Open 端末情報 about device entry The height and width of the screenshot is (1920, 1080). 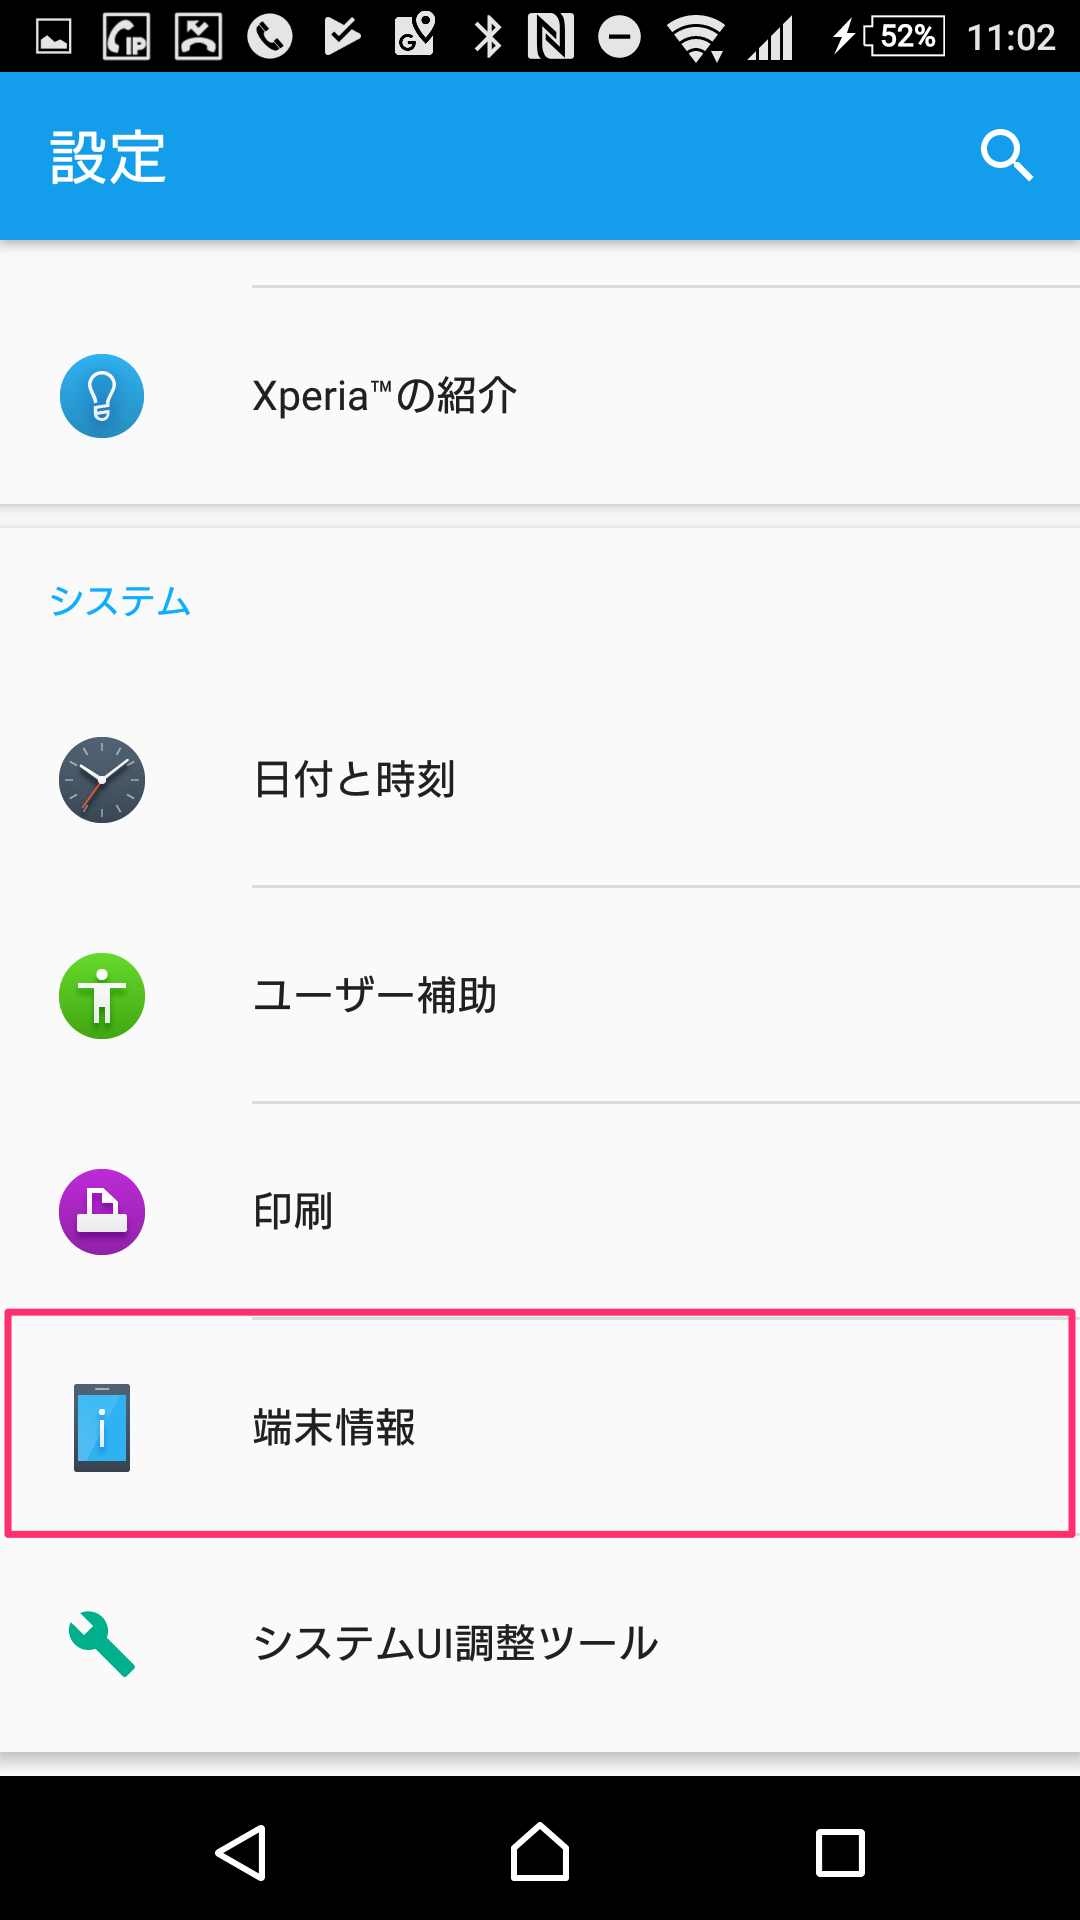pyautogui.click(x=335, y=1428)
